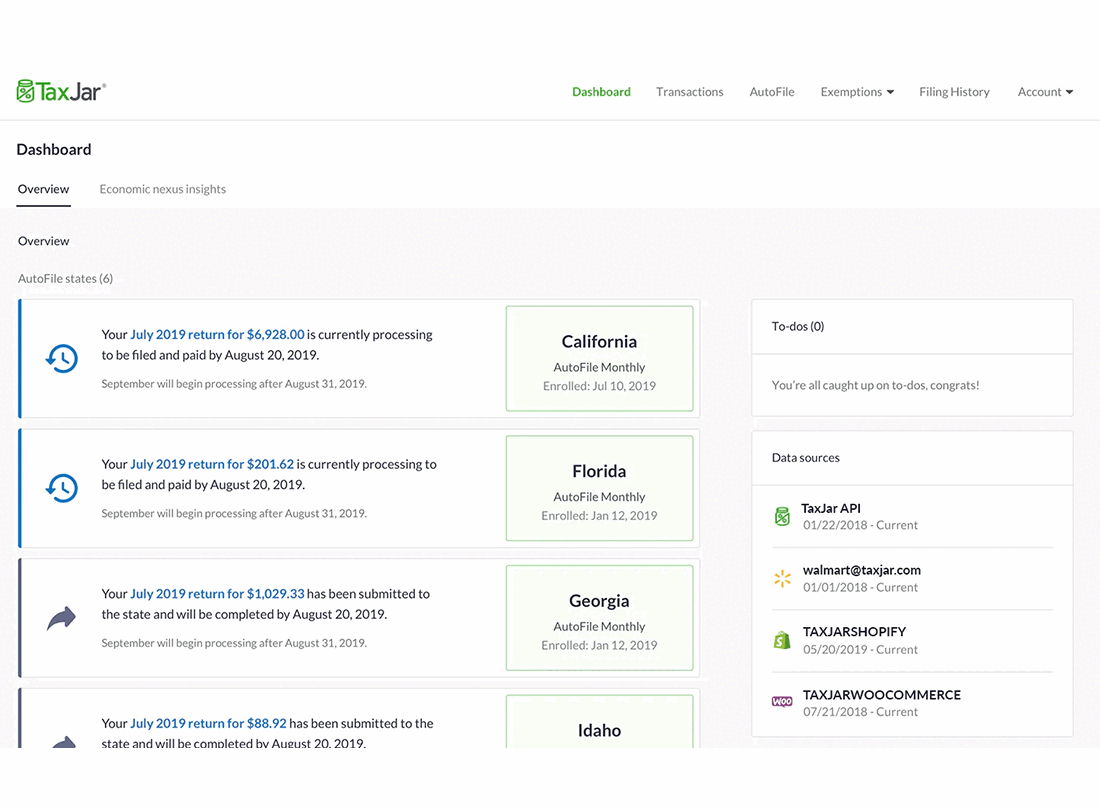This screenshot has height=810, width=1100.
Task: Select the Georgia AutoFile Monthly card
Action: click(x=599, y=618)
